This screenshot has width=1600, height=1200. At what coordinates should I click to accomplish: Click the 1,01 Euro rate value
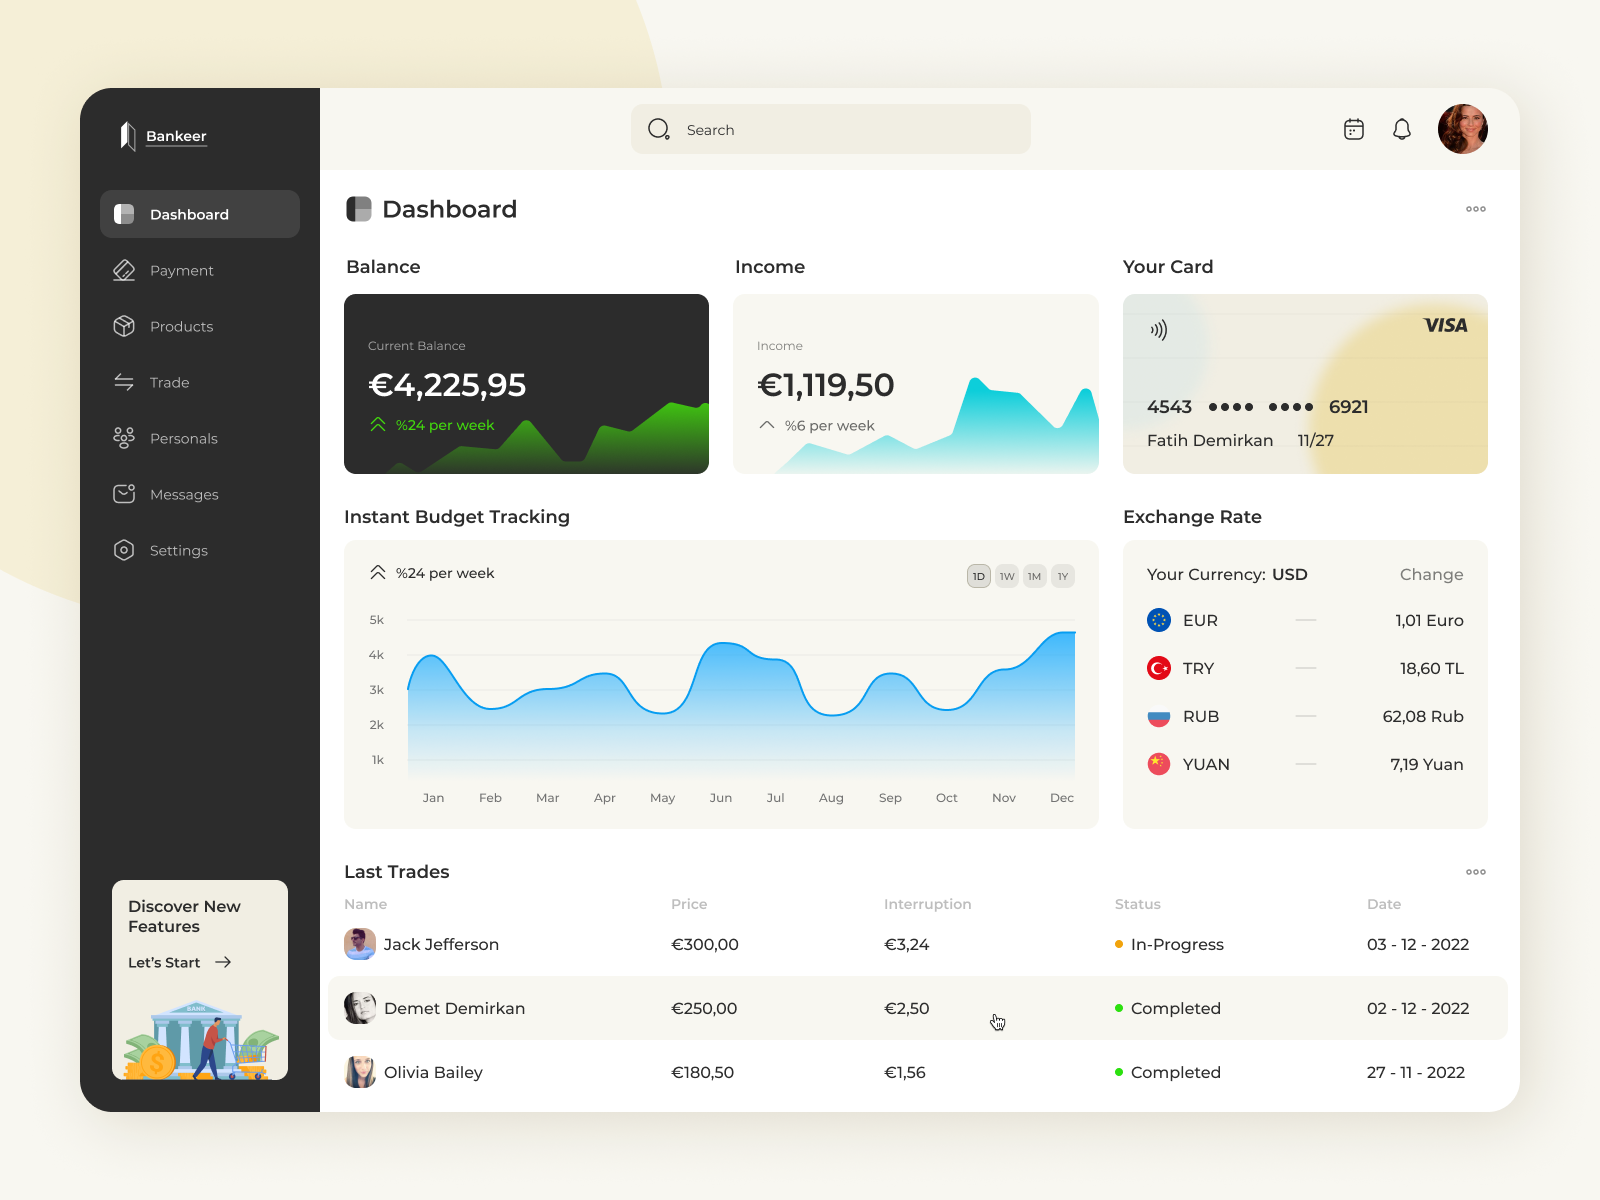point(1429,620)
